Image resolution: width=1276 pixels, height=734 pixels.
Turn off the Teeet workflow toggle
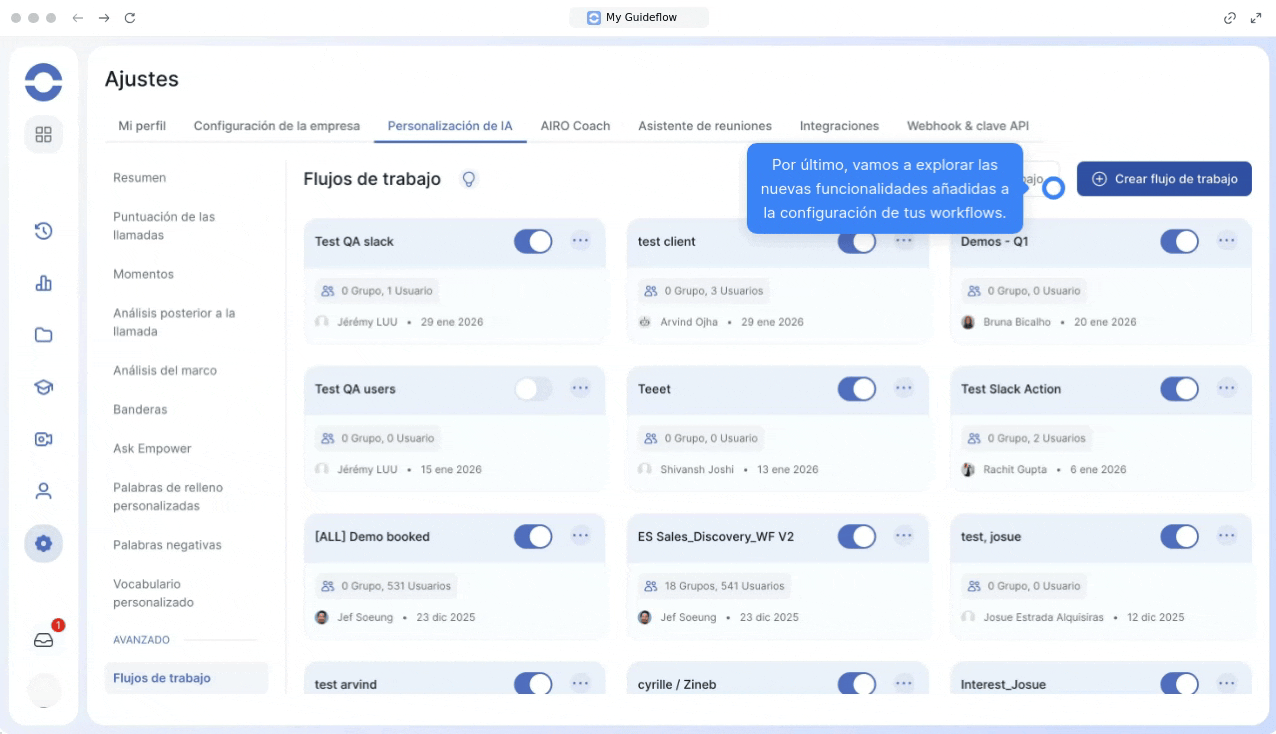[x=856, y=389]
